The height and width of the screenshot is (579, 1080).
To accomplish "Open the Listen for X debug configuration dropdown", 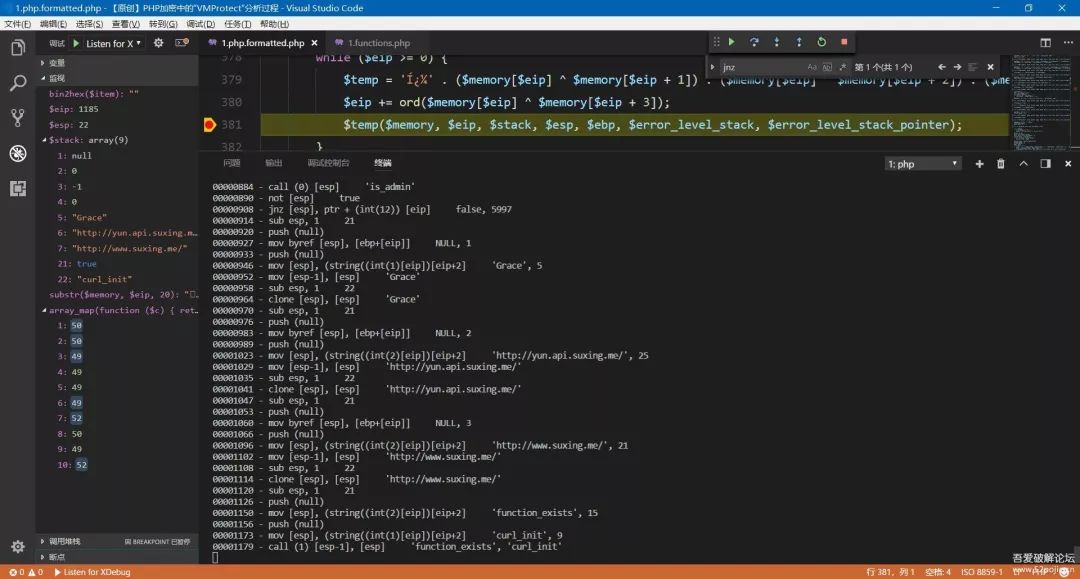I will [x=114, y=43].
